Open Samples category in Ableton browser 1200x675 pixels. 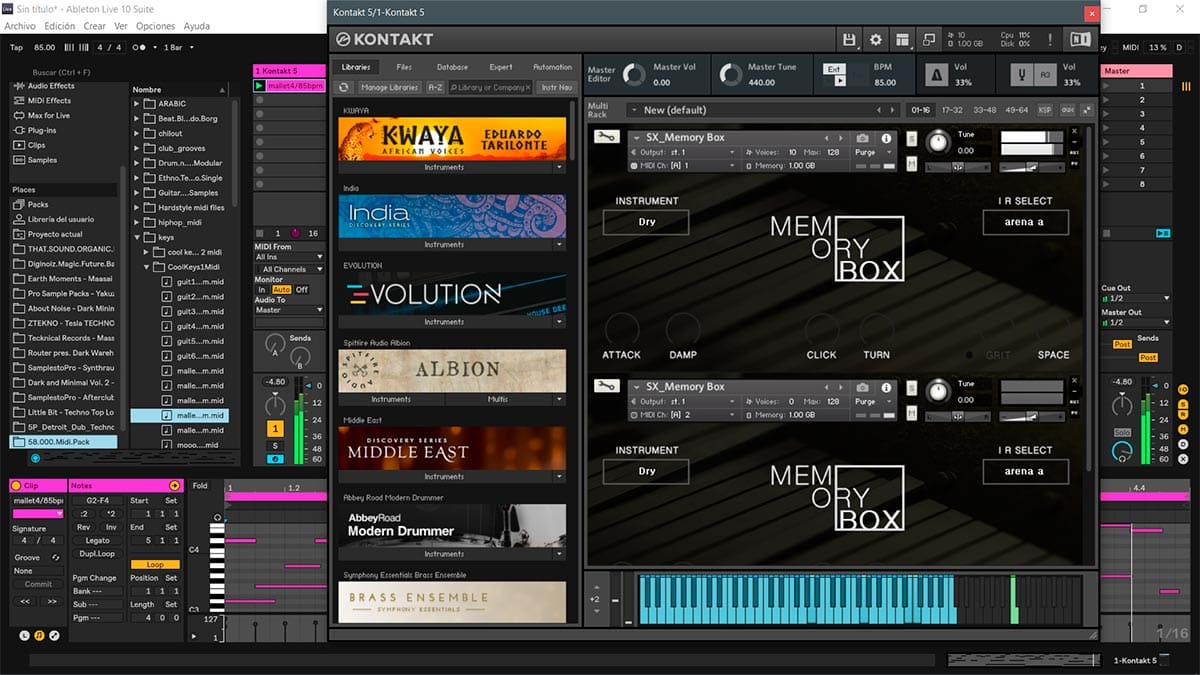(x=42, y=160)
